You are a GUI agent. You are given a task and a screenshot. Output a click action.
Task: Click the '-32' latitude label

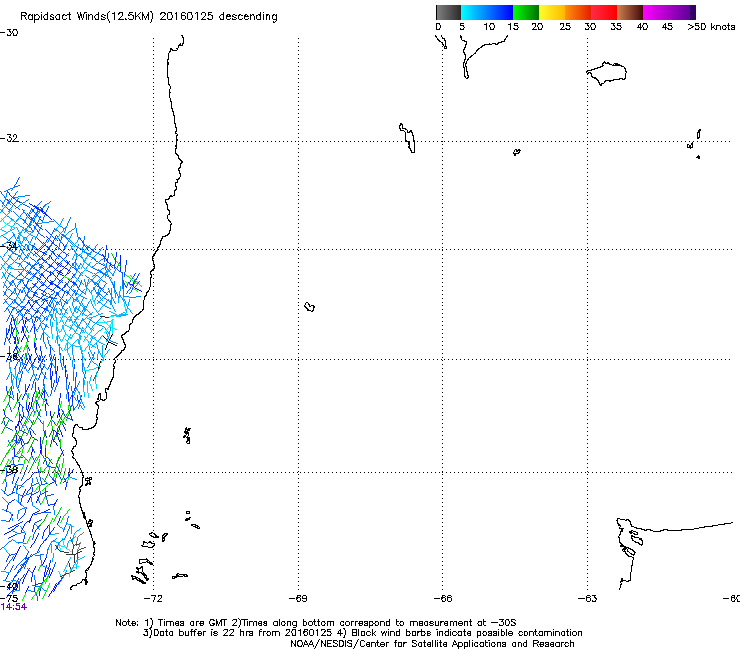[x=9, y=138]
